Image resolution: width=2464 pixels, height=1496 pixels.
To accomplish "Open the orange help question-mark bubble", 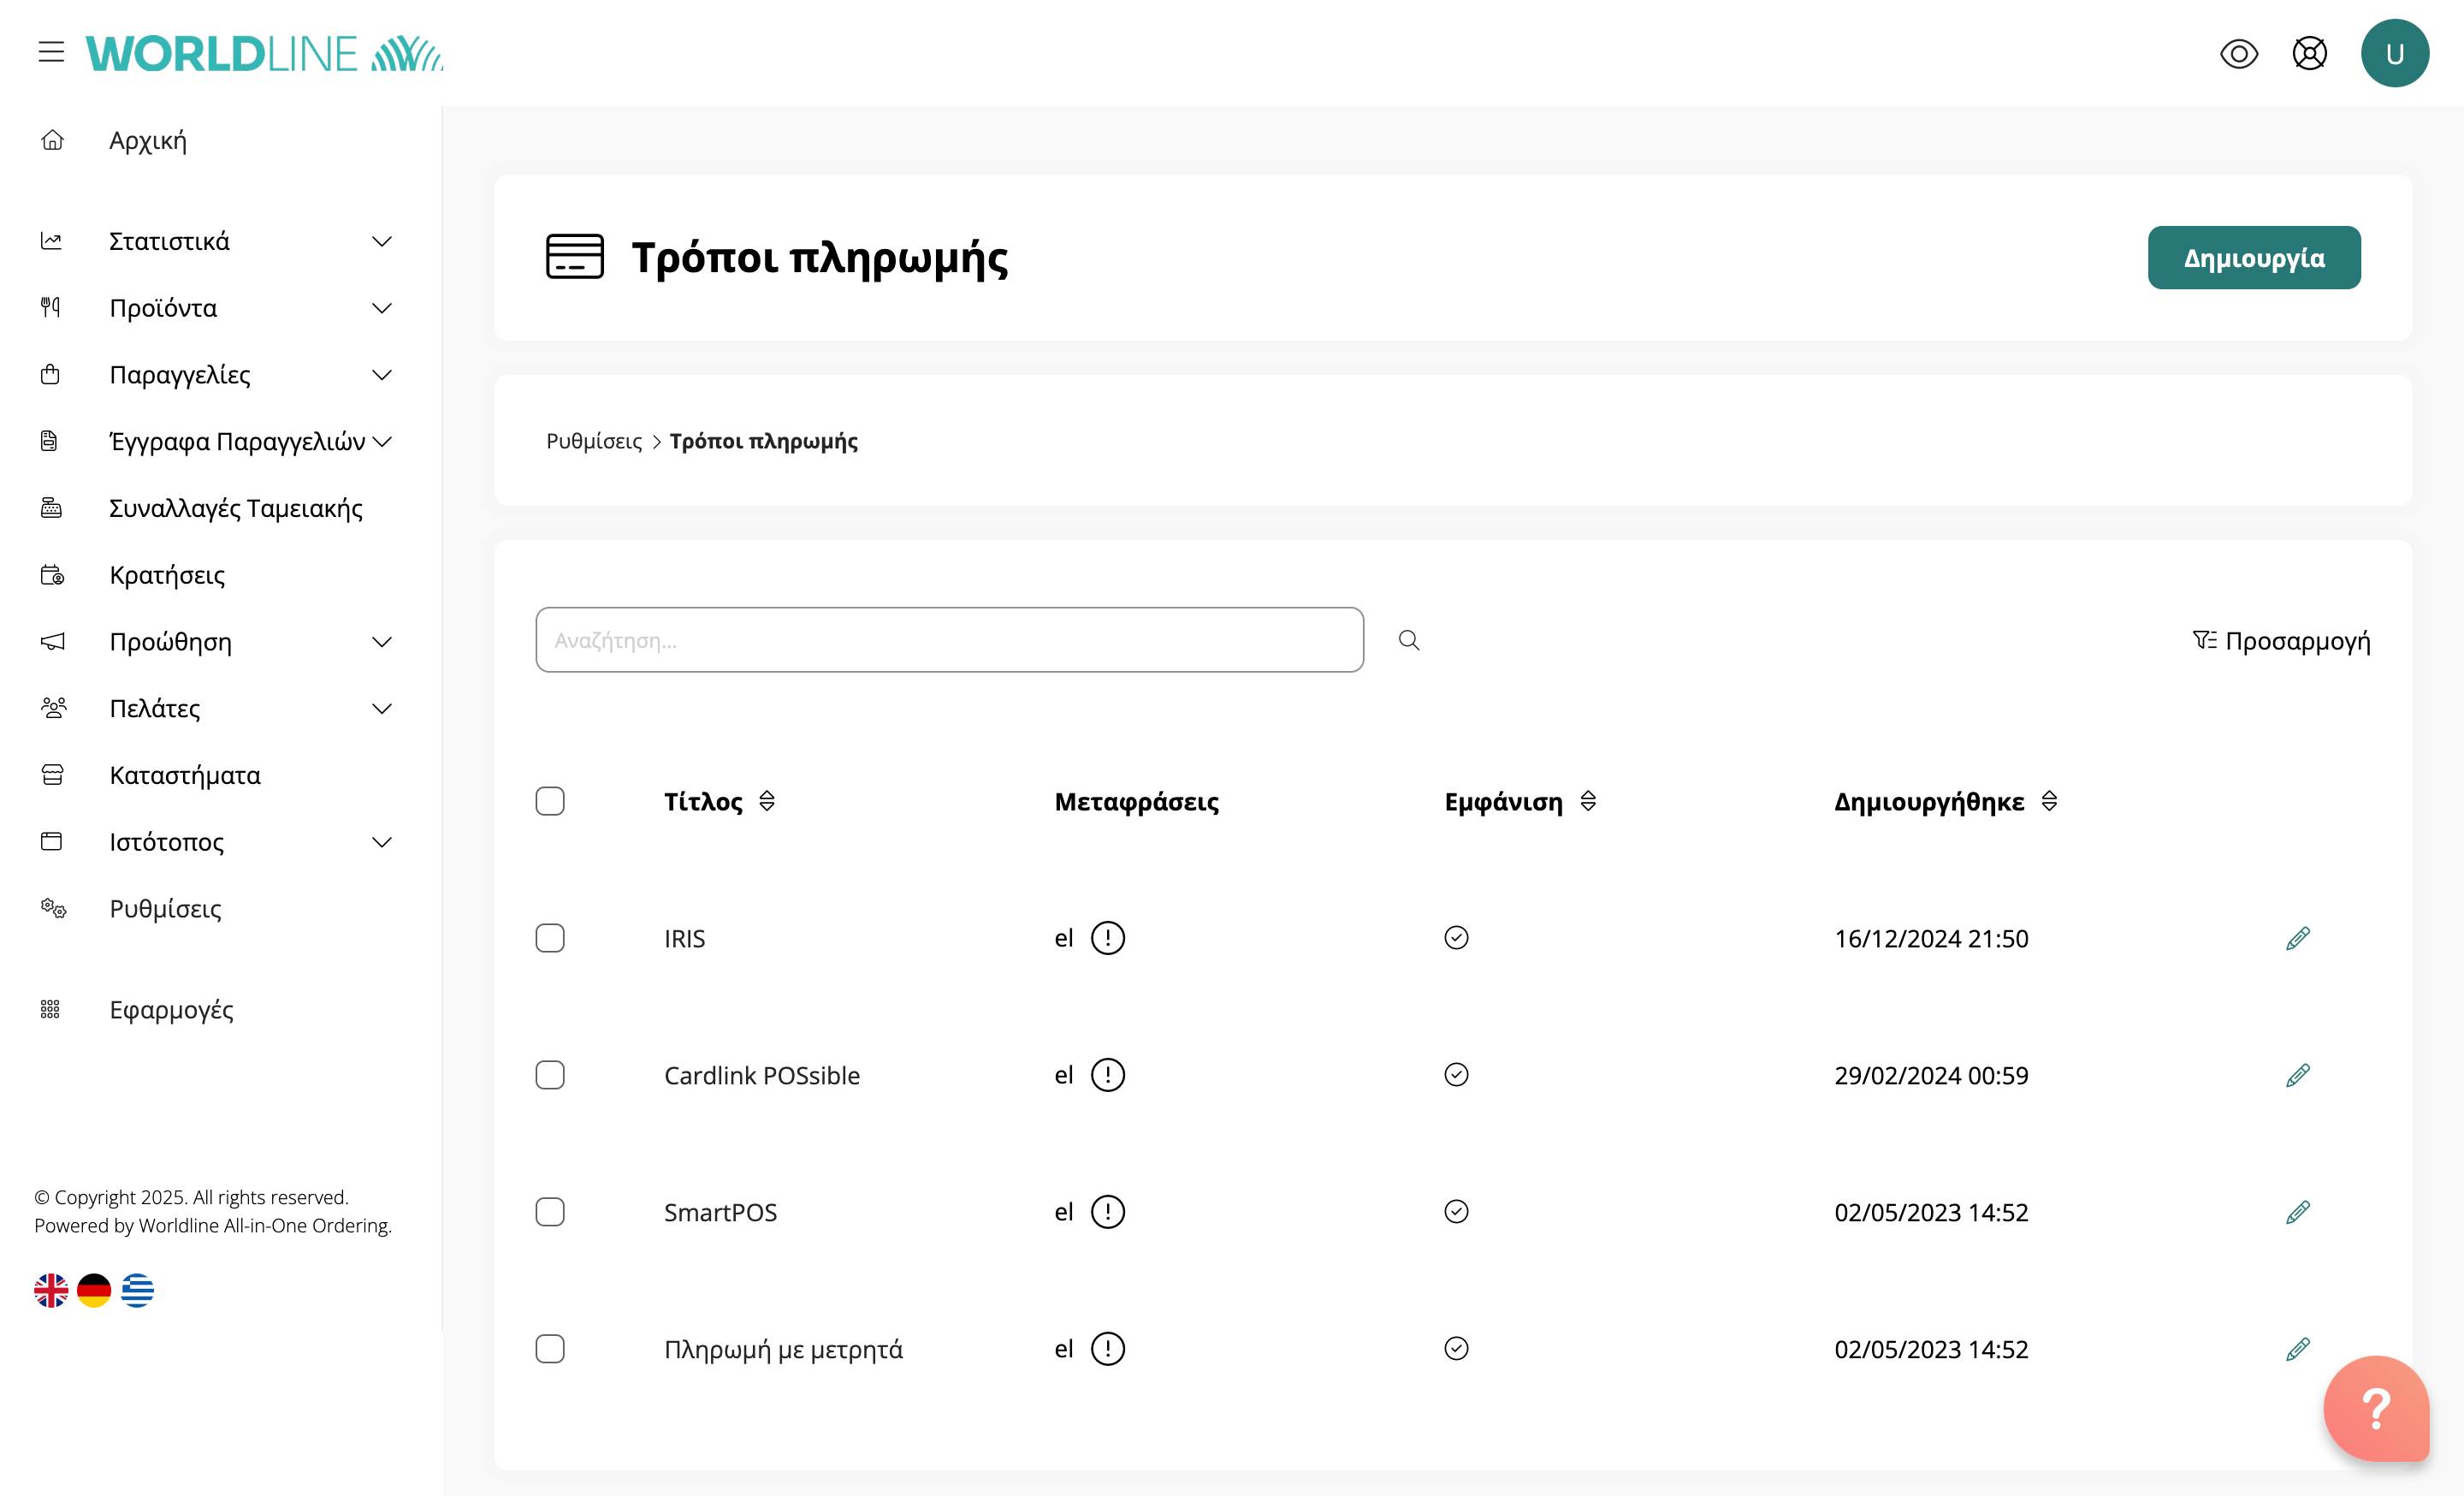I will click(2375, 1408).
